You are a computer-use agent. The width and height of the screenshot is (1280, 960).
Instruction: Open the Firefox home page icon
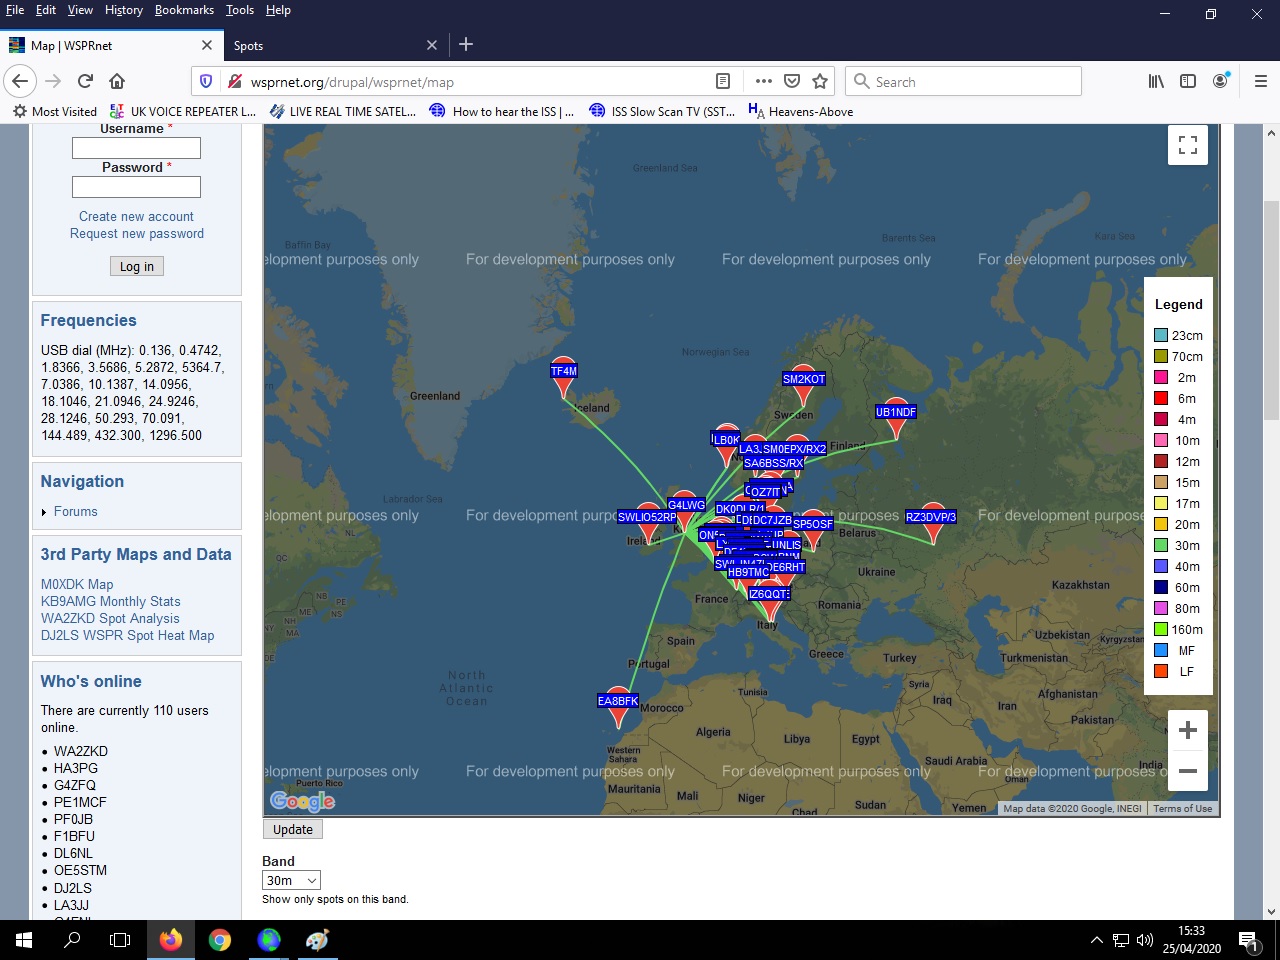click(x=117, y=81)
